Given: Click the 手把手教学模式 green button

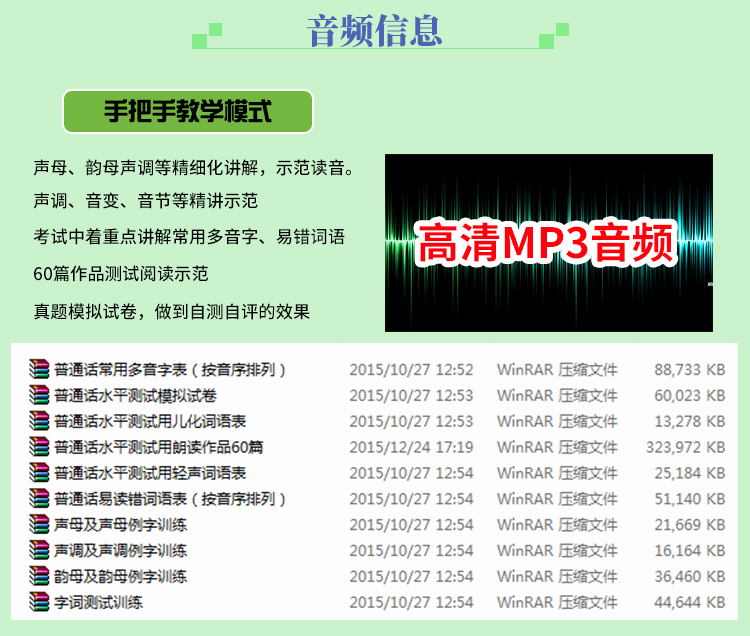Looking at the screenshot, I should click(188, 111).
